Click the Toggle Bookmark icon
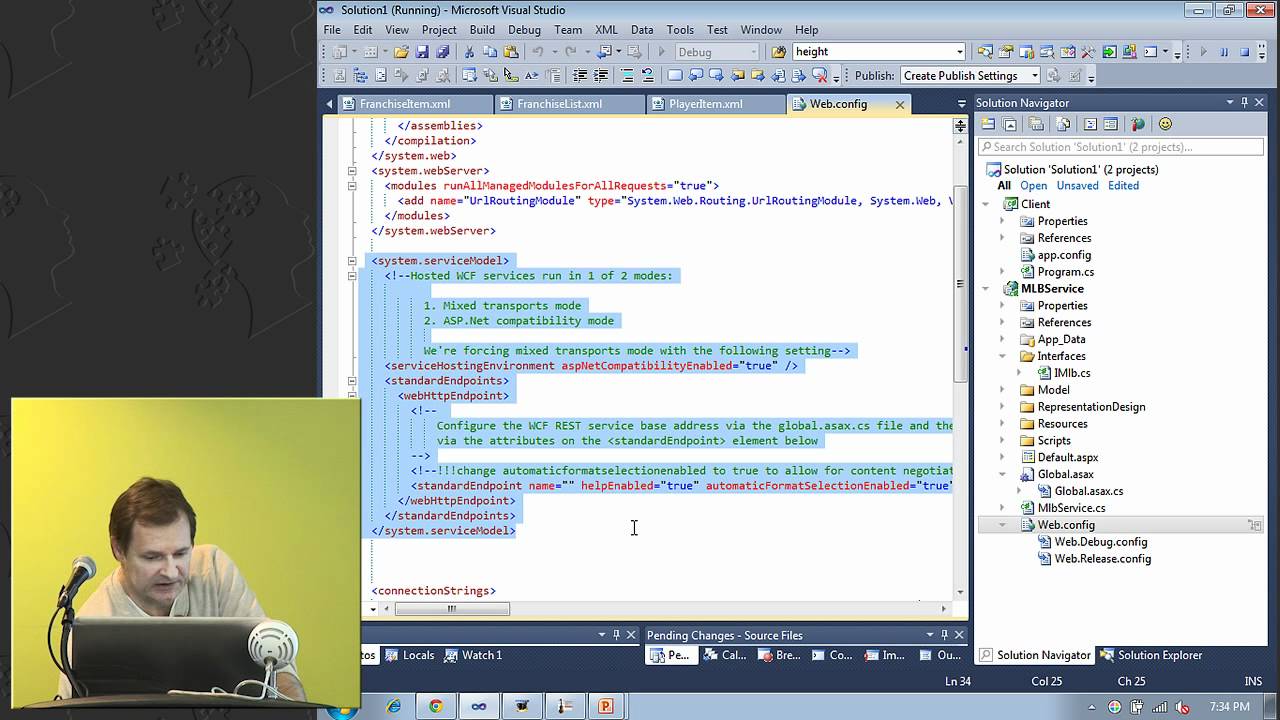The image size is (1280, 720). [675, 75]
